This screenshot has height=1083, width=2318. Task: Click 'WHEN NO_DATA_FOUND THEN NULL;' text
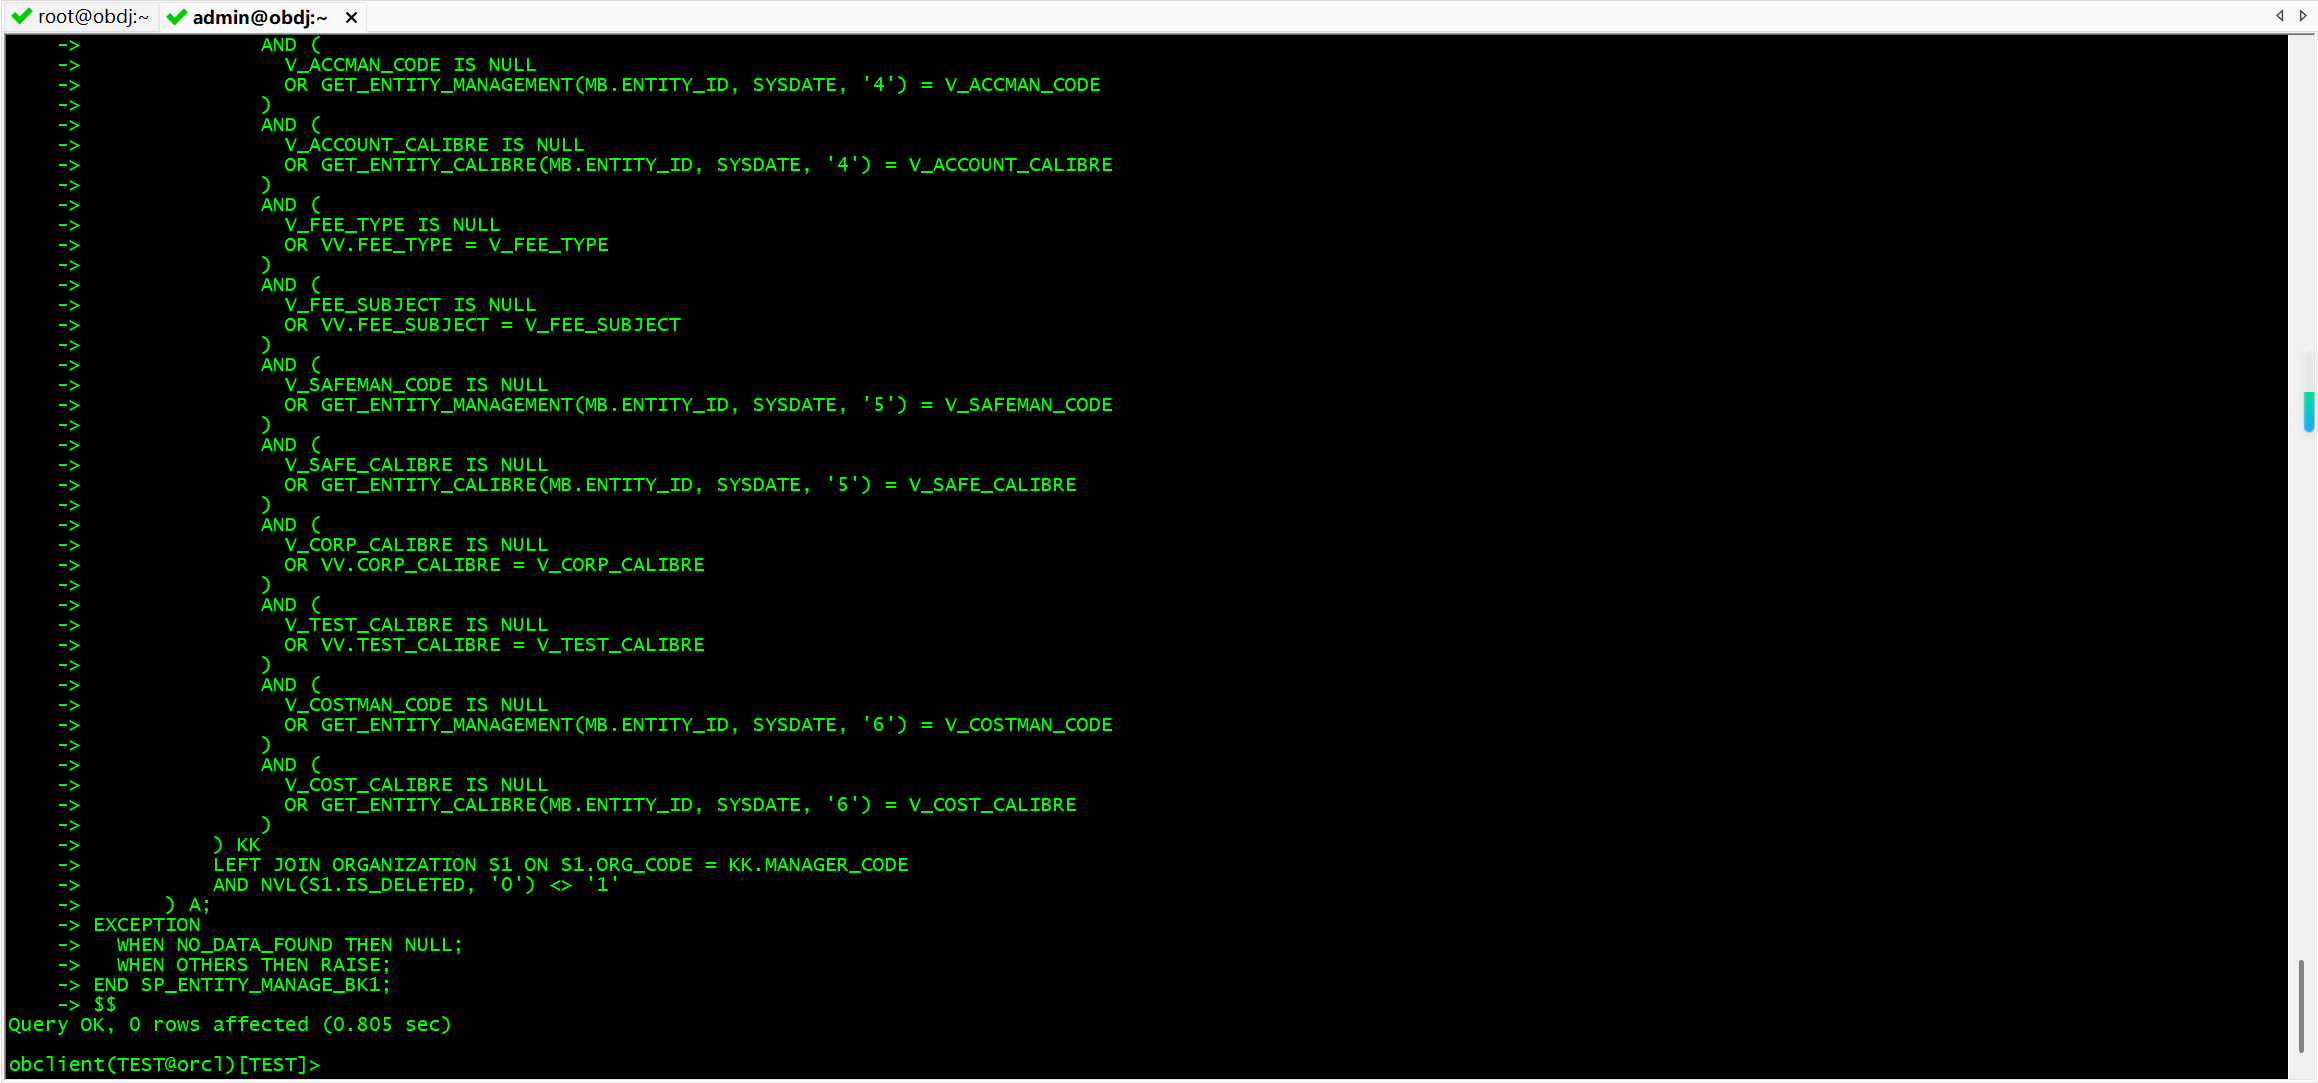[290, 945]
